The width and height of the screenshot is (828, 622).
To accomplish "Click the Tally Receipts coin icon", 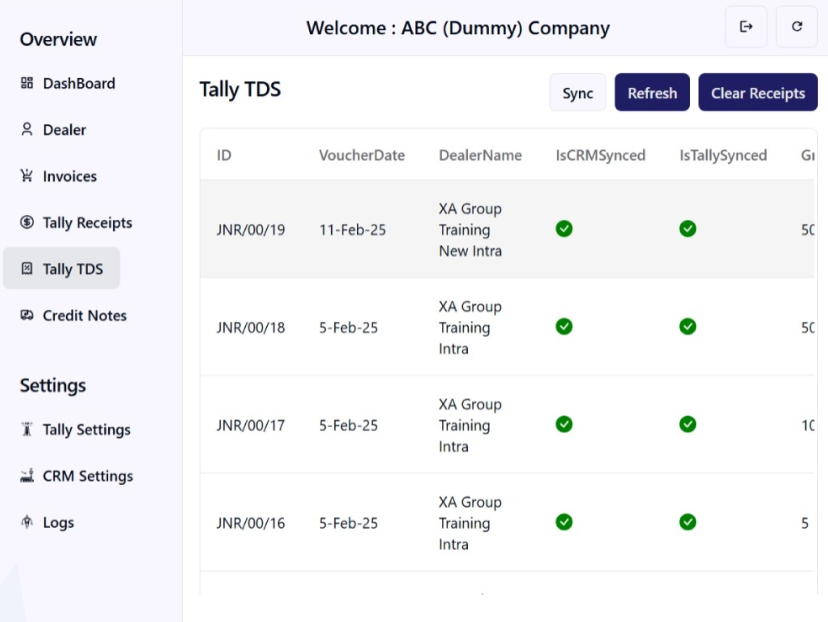I will (27, 223).
